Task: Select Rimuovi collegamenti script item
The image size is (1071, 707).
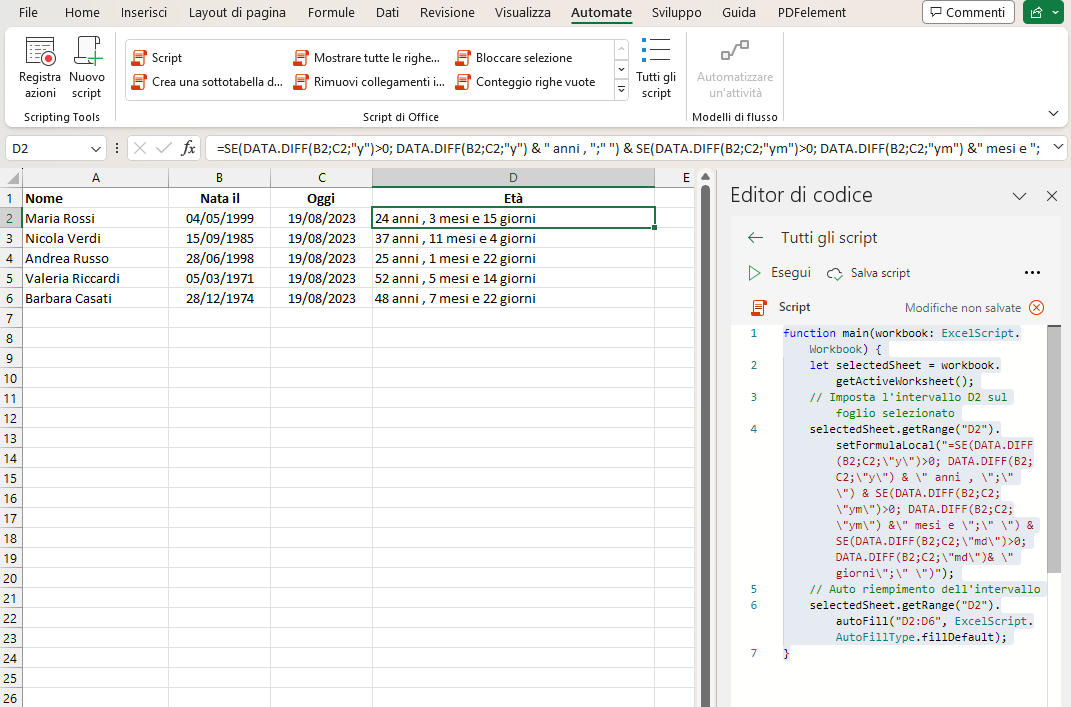Action: [x=370, y=82]
